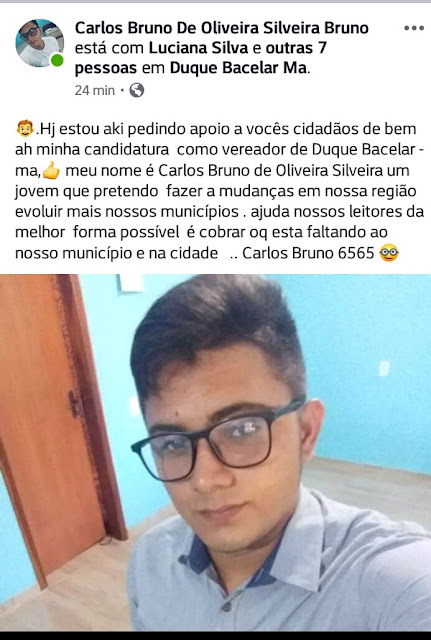Show the 'outras 7 pessoas' tagged list
The height and width of the screenshot is (640, 431).
click(x=201, y=58)
